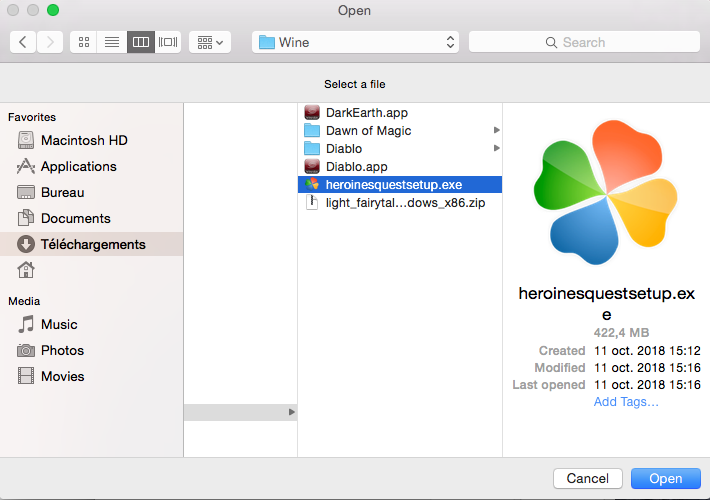
Task: Click the Movies film strip icon
Action: coord(26,376)
